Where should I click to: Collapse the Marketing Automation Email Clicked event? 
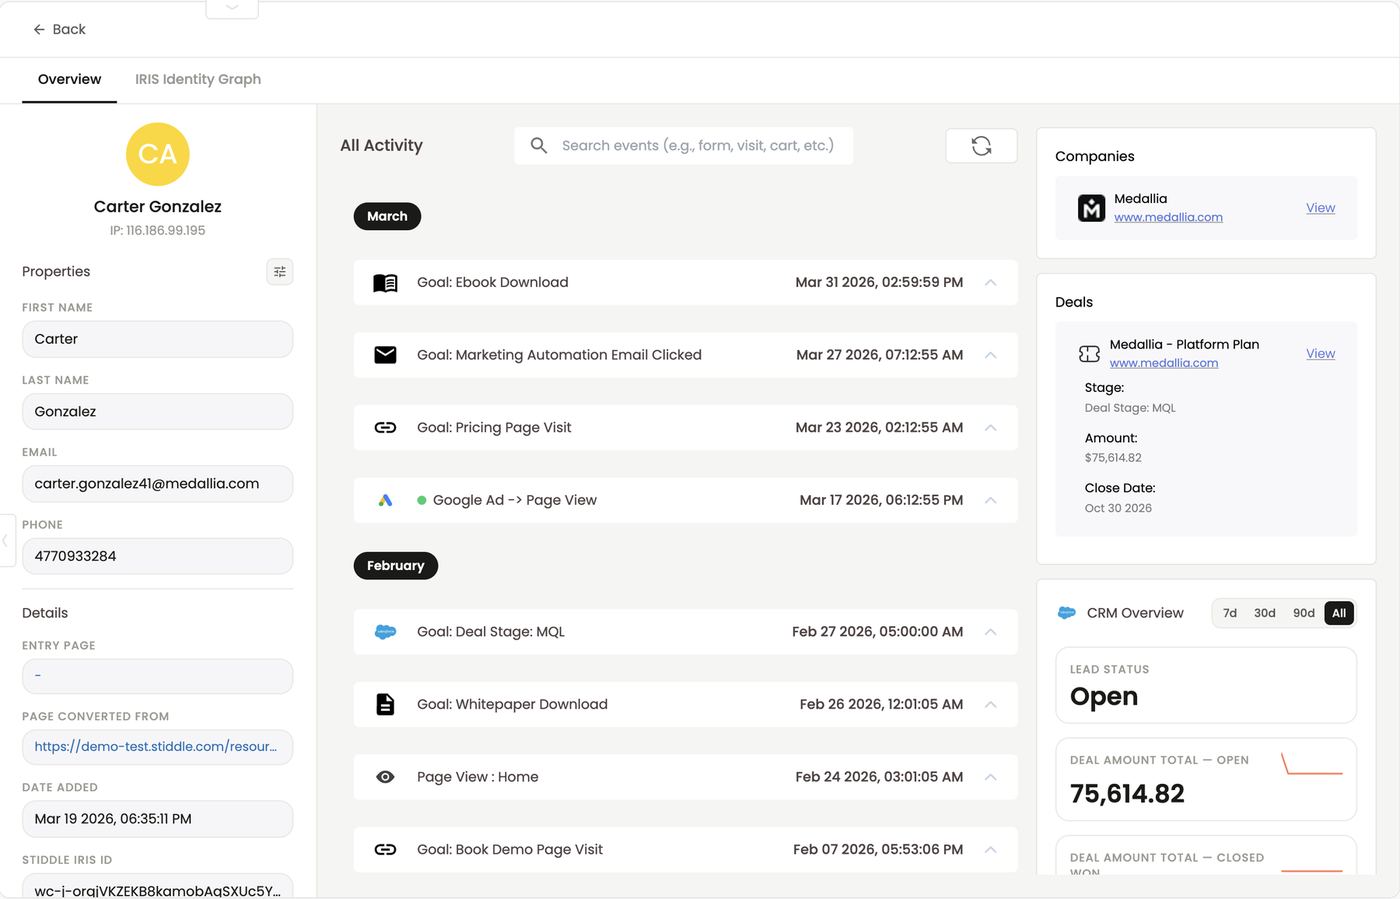[x=990, y=355]
